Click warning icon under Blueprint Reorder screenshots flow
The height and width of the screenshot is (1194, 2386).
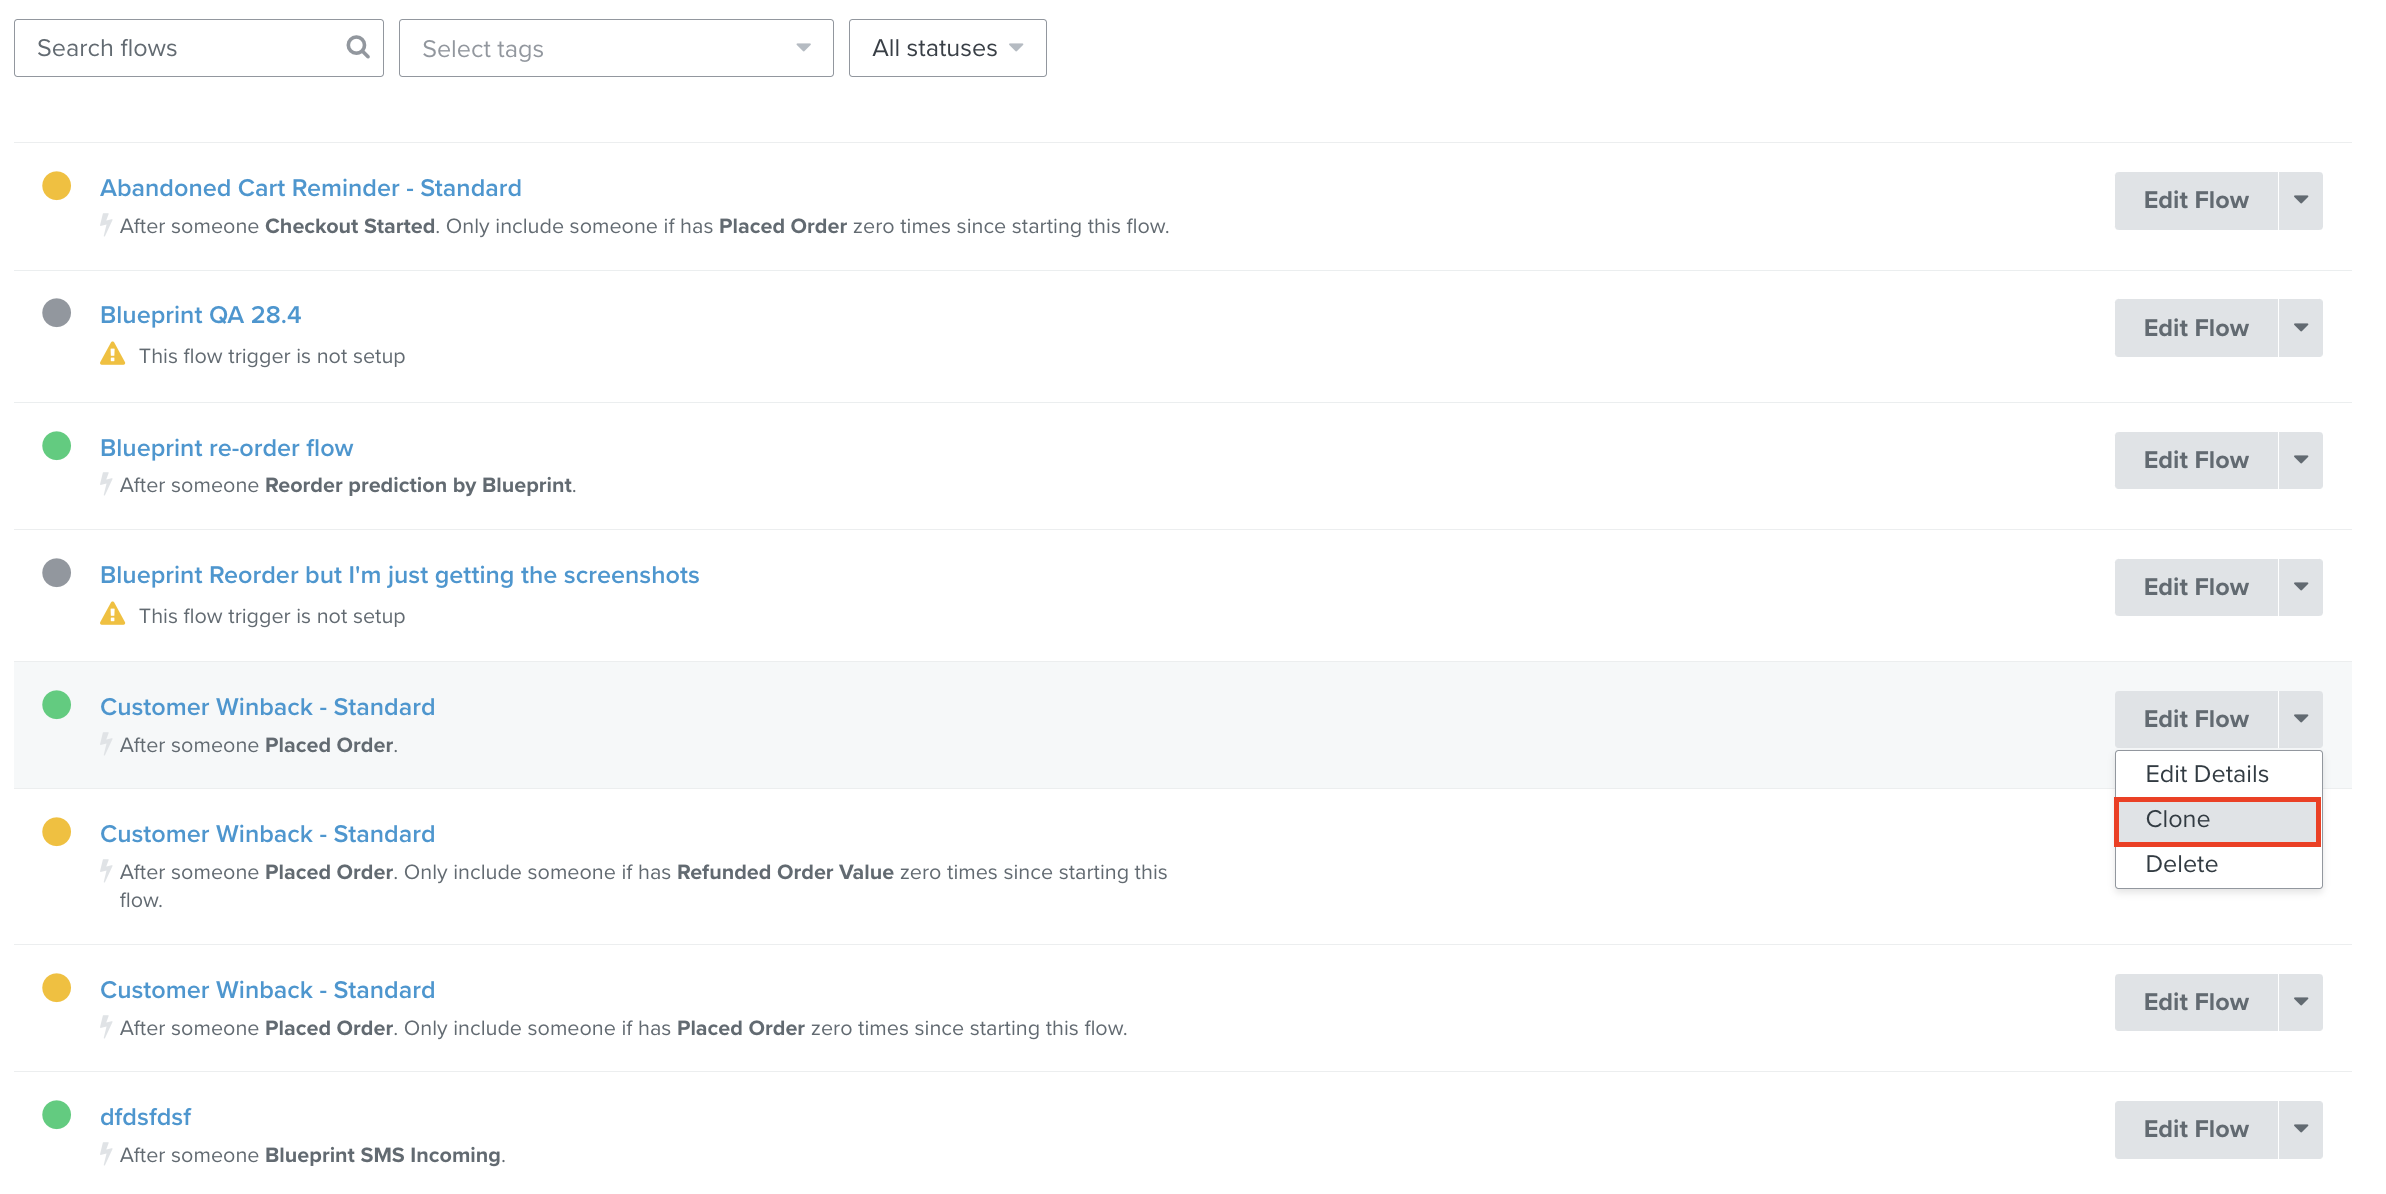[x=113, y=614]
